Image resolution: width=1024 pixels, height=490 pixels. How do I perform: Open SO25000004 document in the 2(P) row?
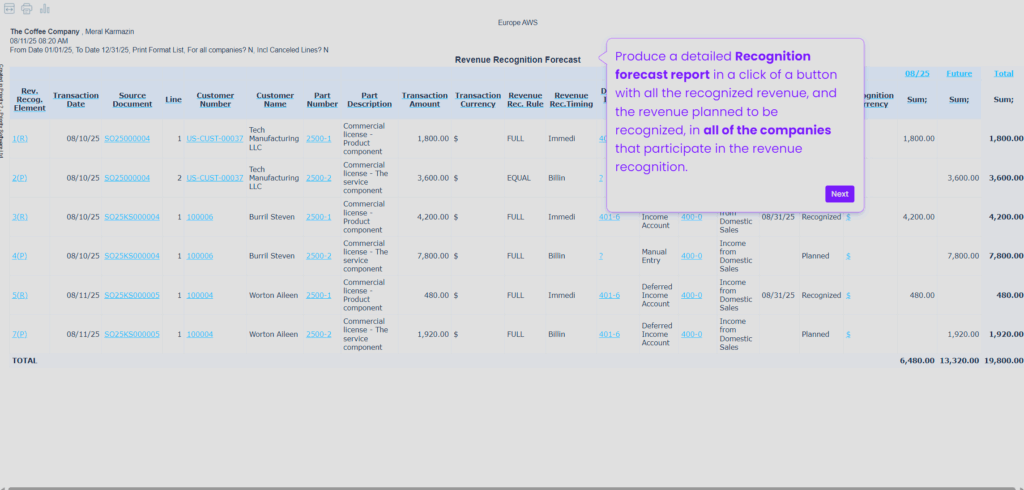[x=127, y=178]
